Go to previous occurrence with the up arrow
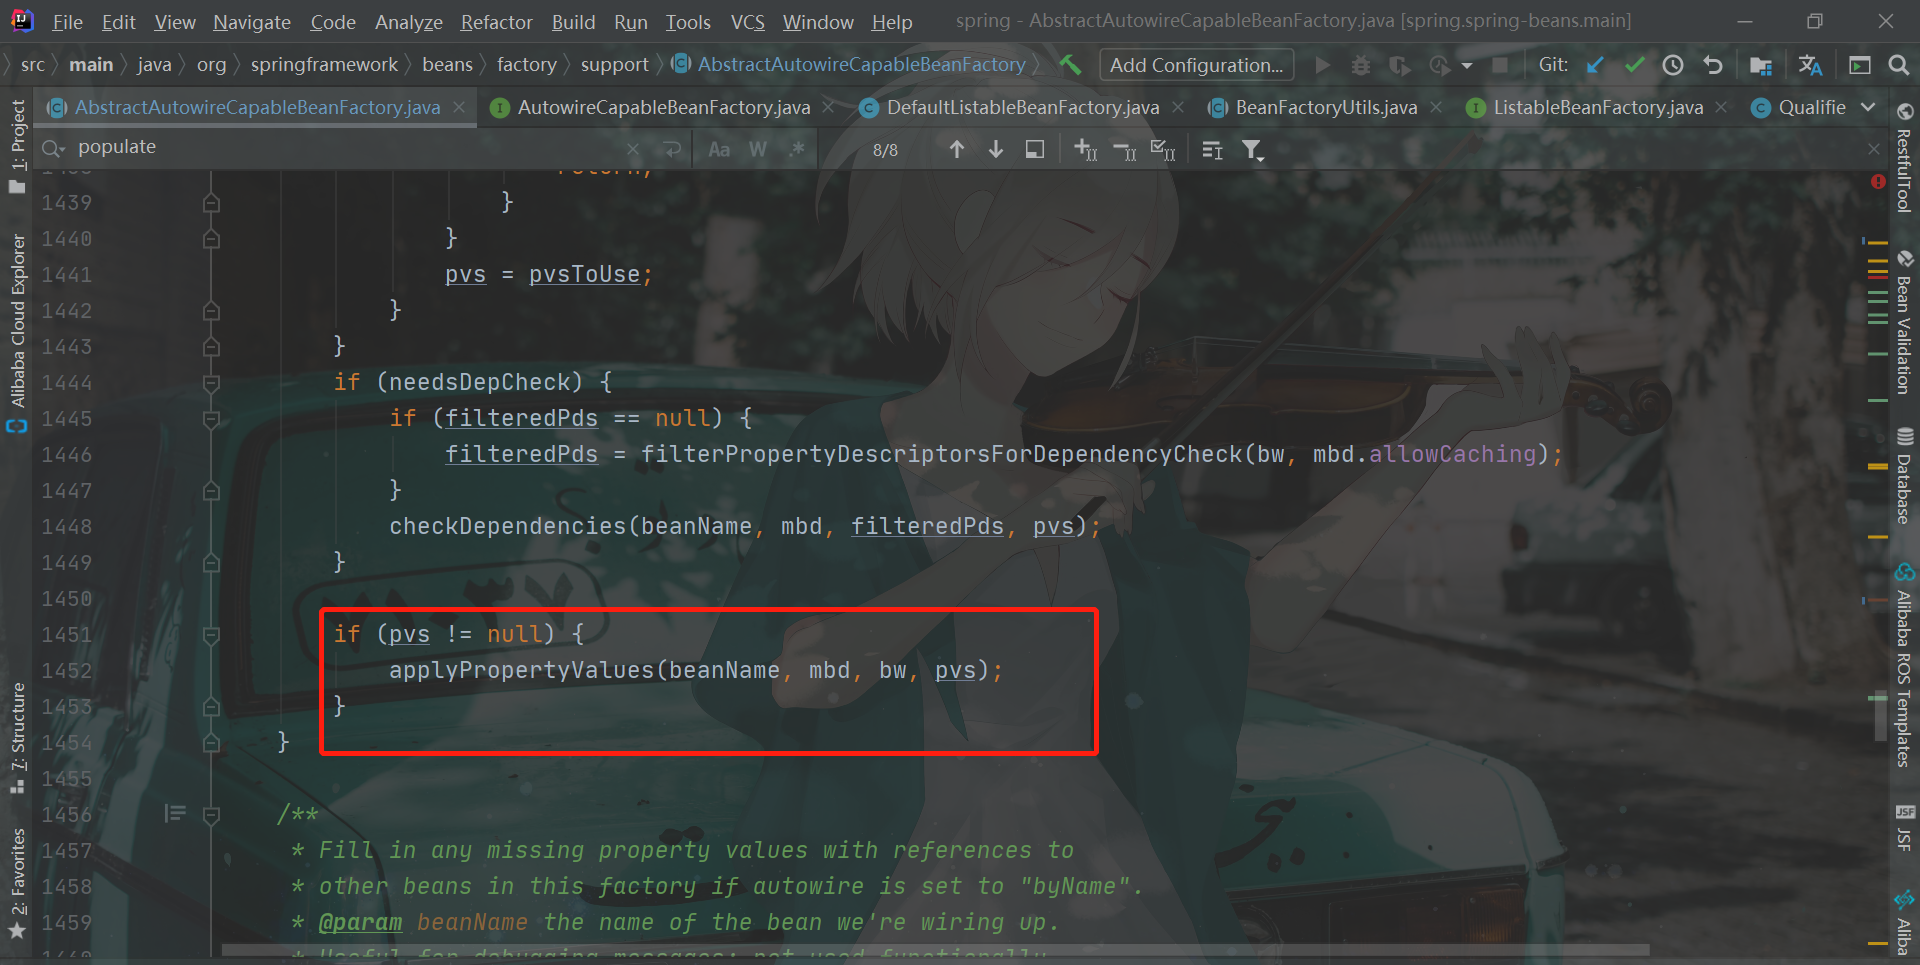Image resolution: width=1920 pixels, height=965 pixels. click(x=957, y=149)
